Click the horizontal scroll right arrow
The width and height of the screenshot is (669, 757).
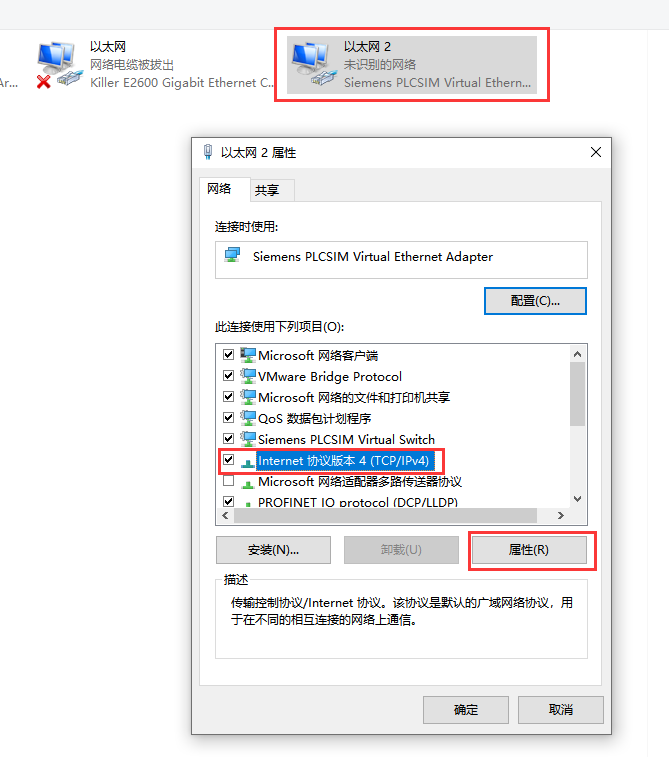coord(560,516)
